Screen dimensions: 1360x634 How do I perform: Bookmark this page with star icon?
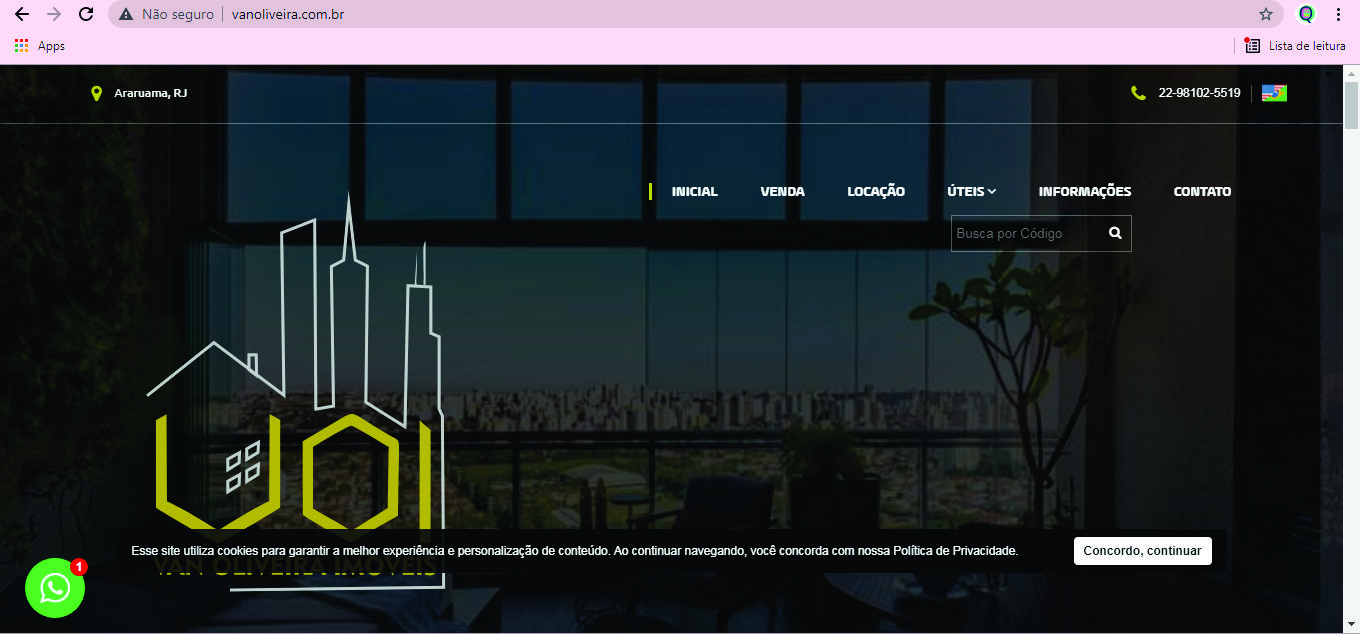coord(1266,14)
